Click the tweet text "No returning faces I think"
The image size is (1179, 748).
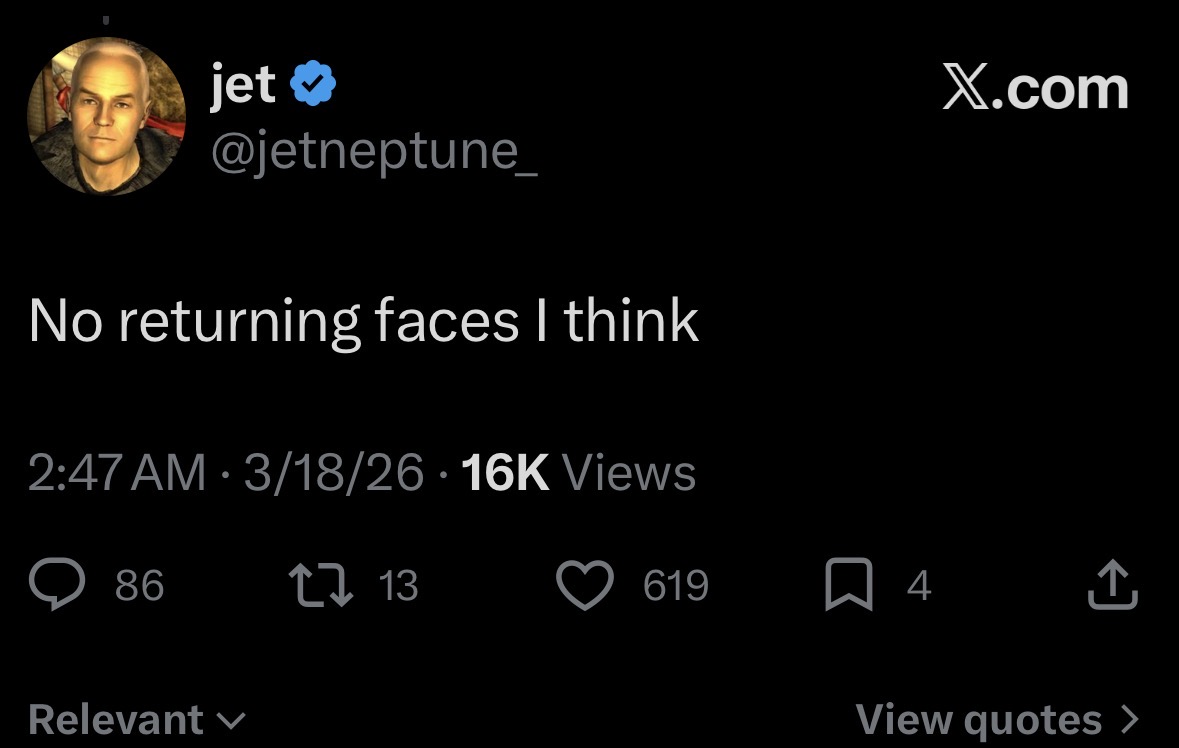364,320
